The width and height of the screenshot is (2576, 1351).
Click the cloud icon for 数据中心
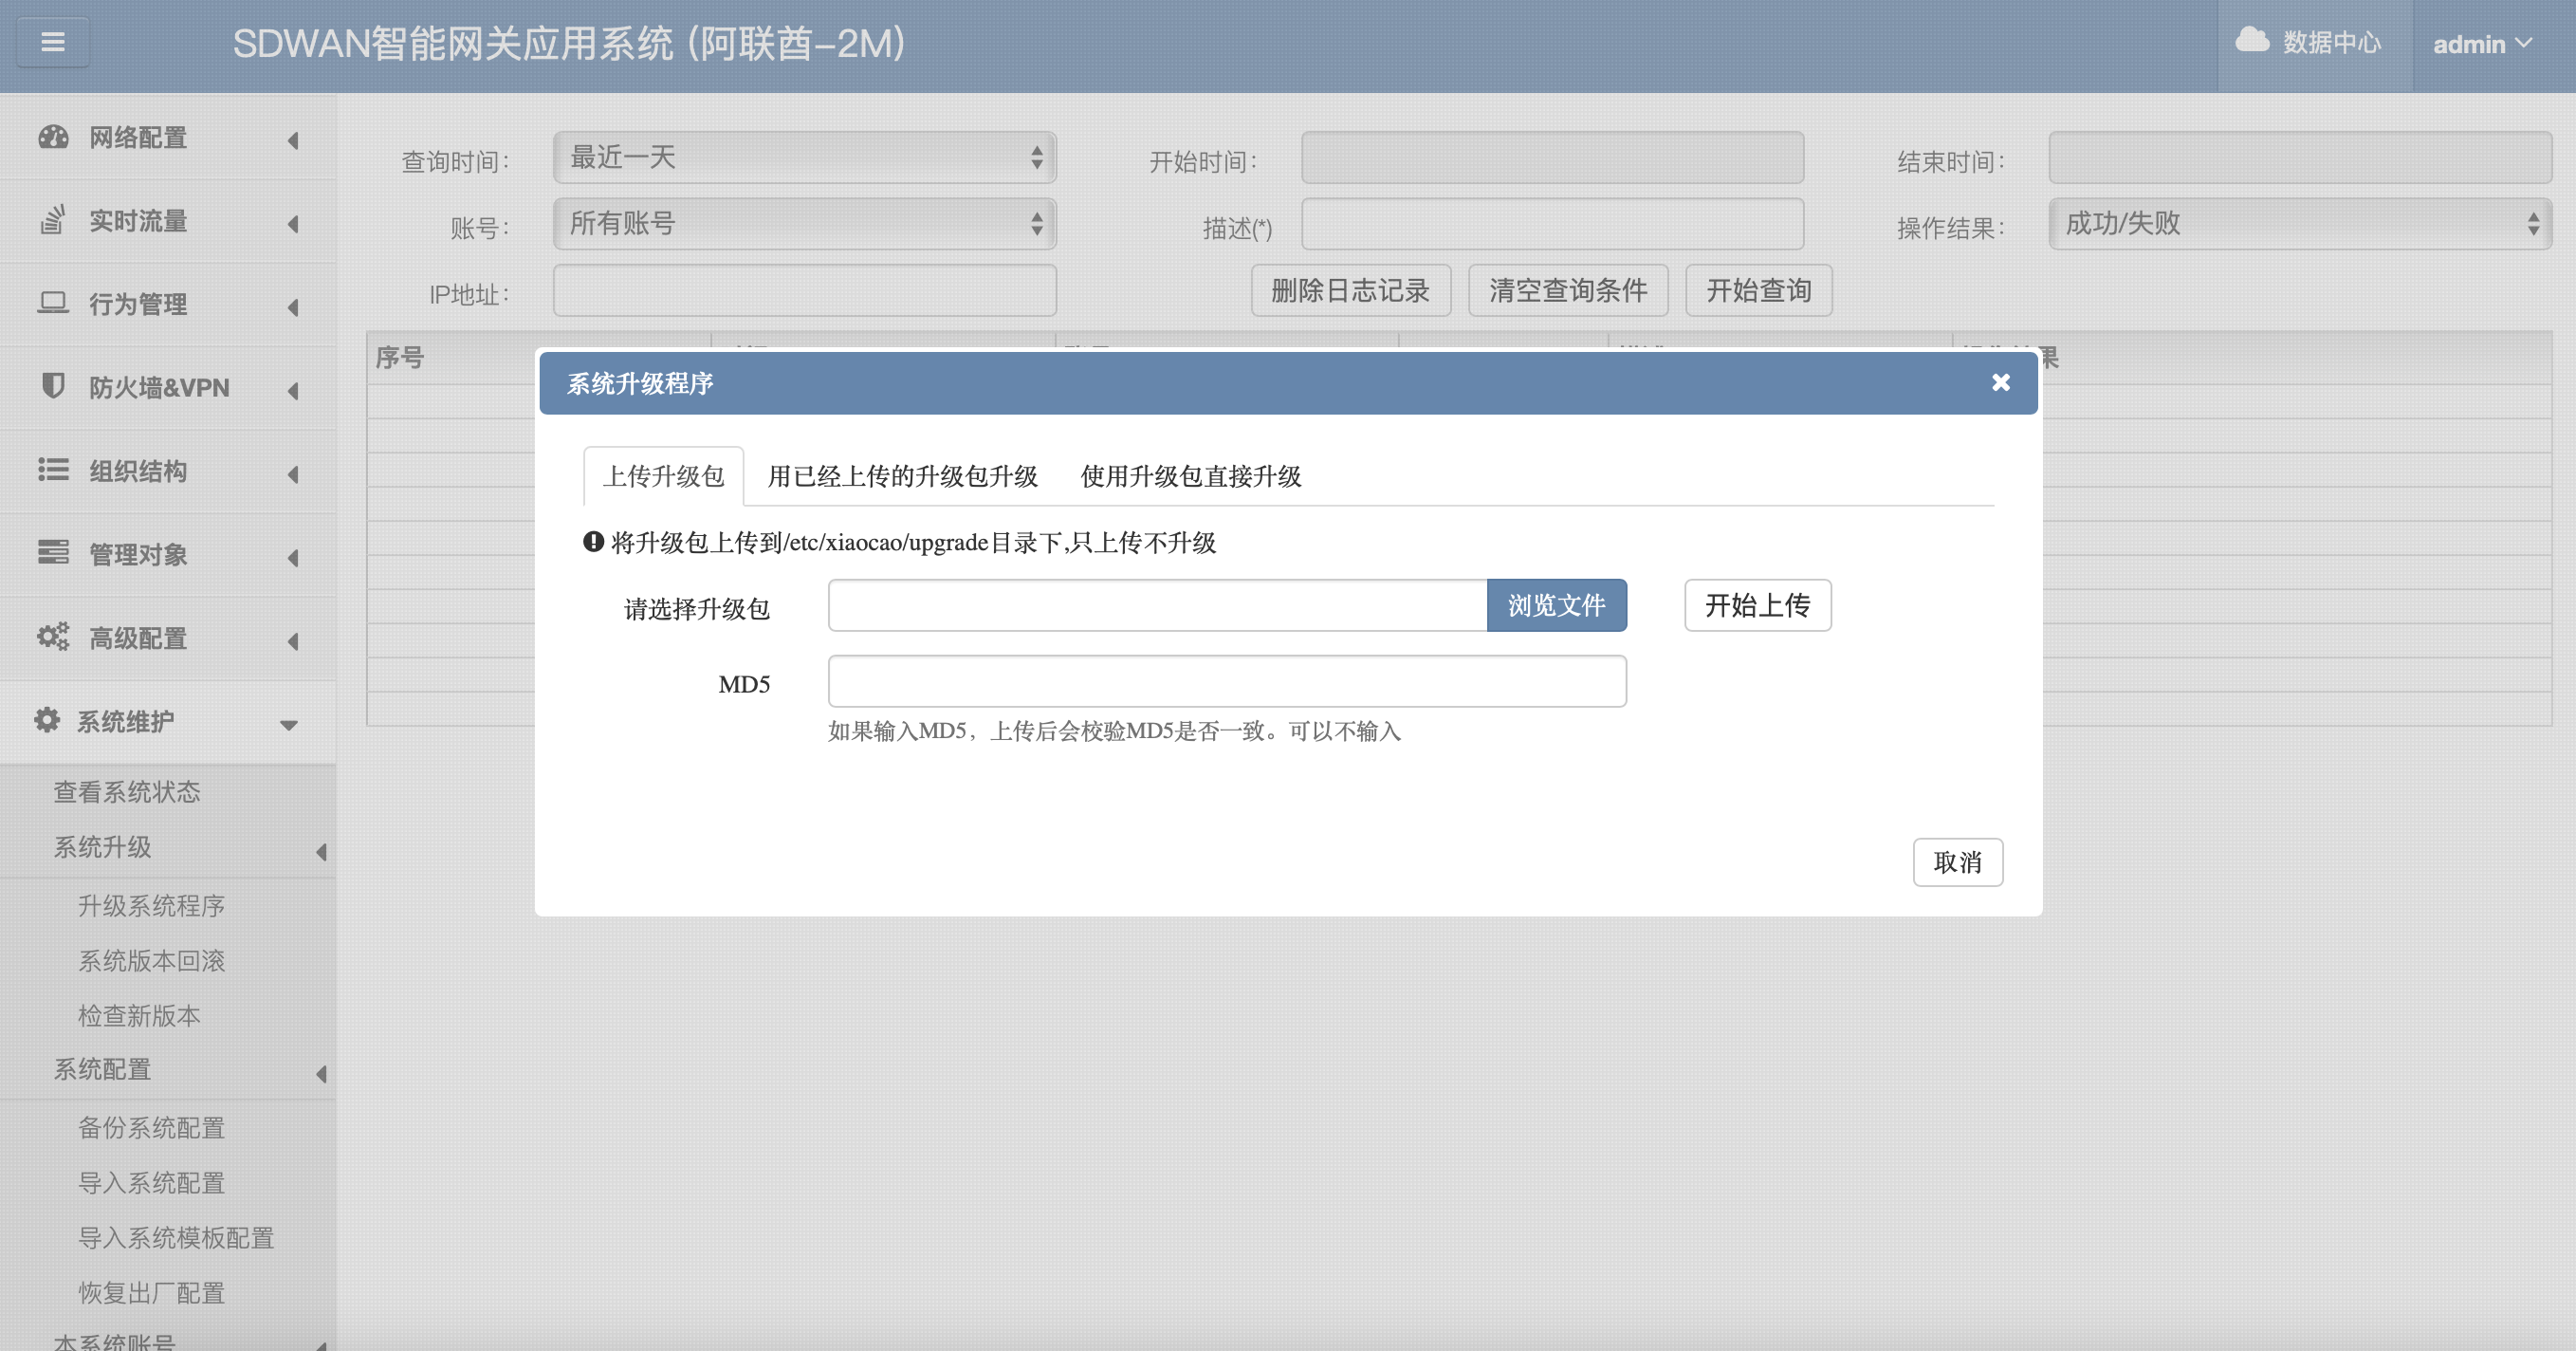2252,41
